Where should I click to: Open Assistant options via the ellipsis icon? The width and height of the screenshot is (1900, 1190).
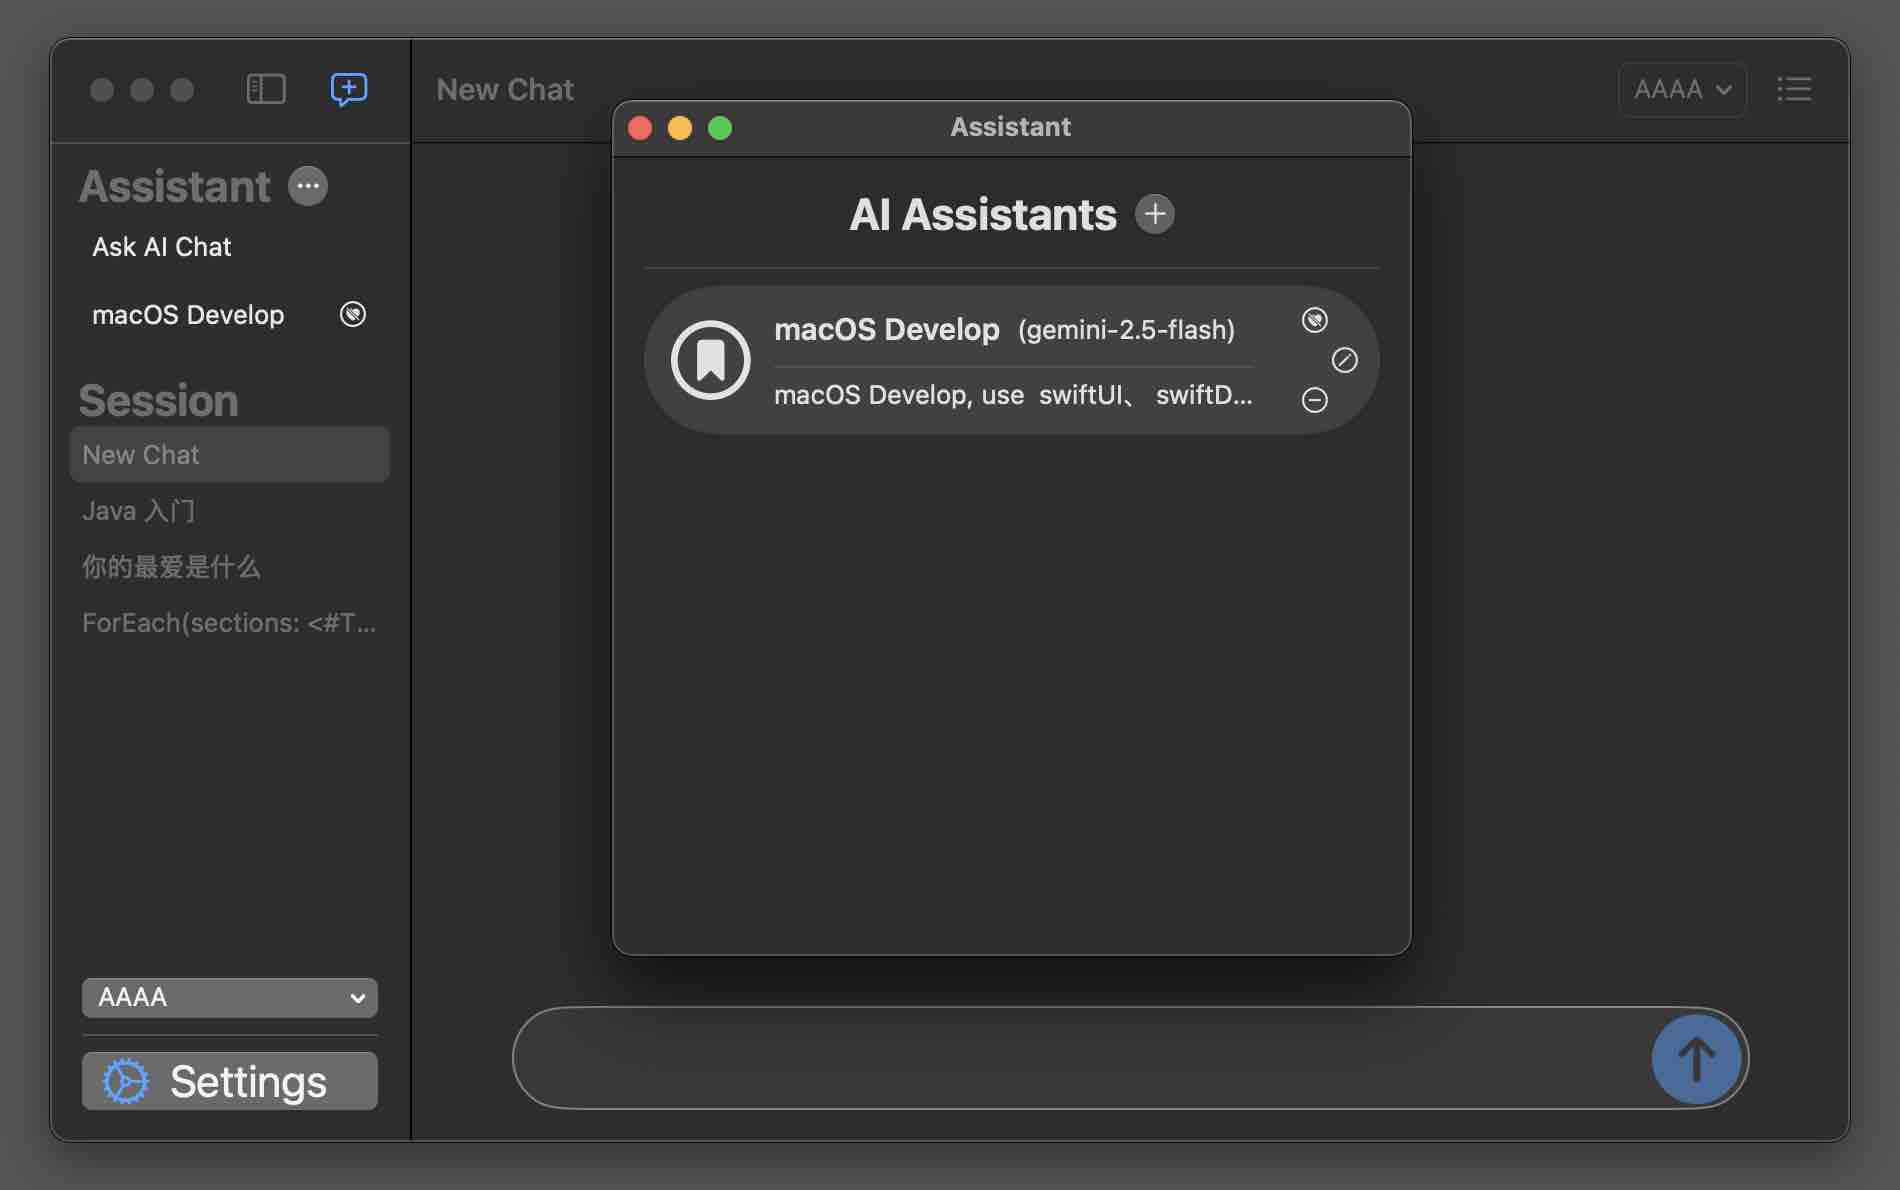307,185
